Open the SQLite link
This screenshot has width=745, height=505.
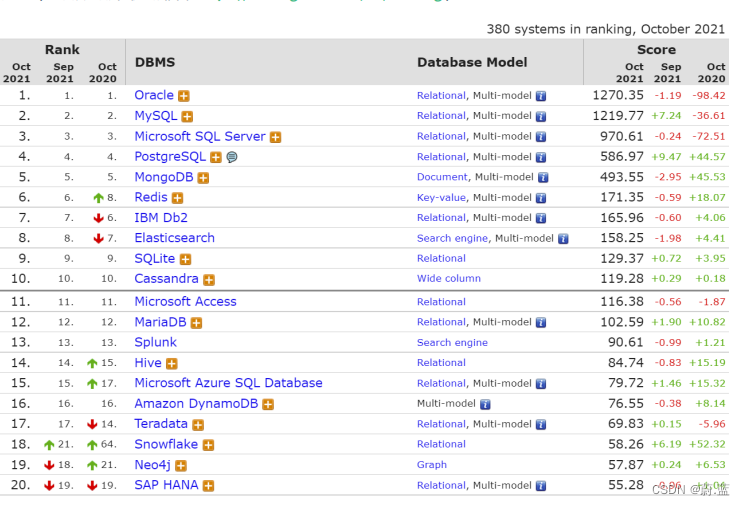tap(155, 258)
